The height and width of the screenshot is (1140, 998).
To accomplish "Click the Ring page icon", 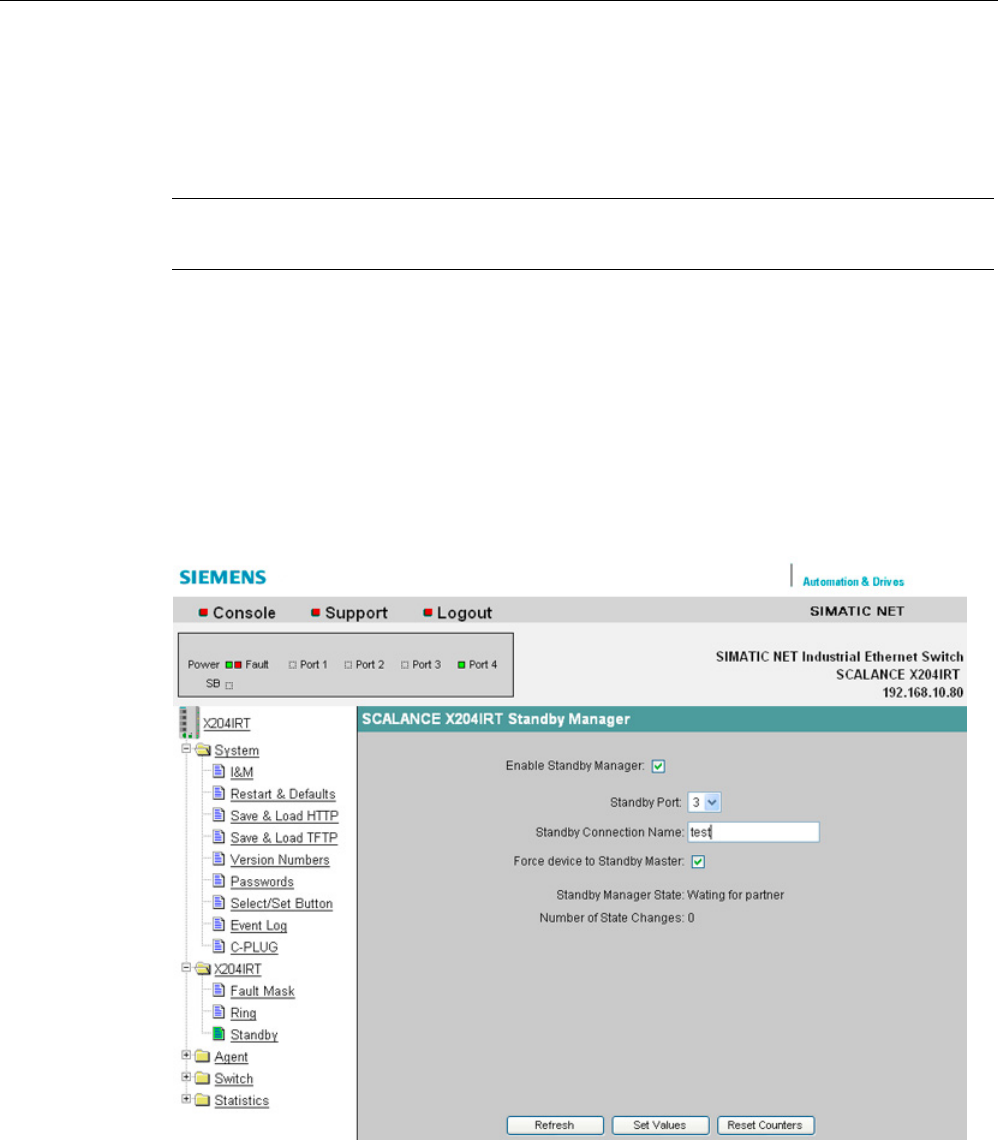I will tap(218, 1011).
